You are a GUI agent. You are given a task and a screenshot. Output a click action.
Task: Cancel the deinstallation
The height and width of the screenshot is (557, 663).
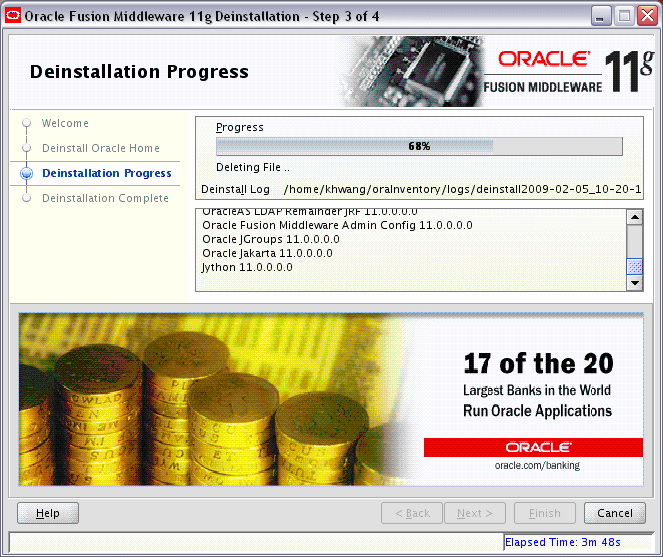pyautogui.click(x=615, y=513)
